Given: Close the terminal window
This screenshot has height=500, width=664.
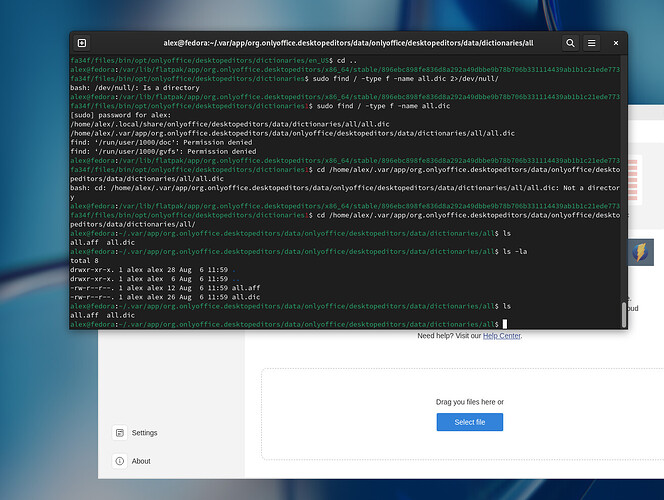Looking at the screenshot, I should pos(616,43).
